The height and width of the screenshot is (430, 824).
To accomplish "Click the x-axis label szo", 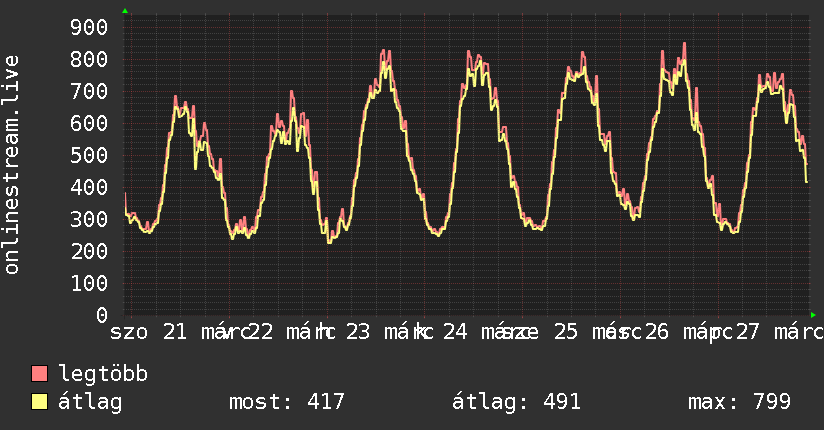I will [x=129, y=332].
